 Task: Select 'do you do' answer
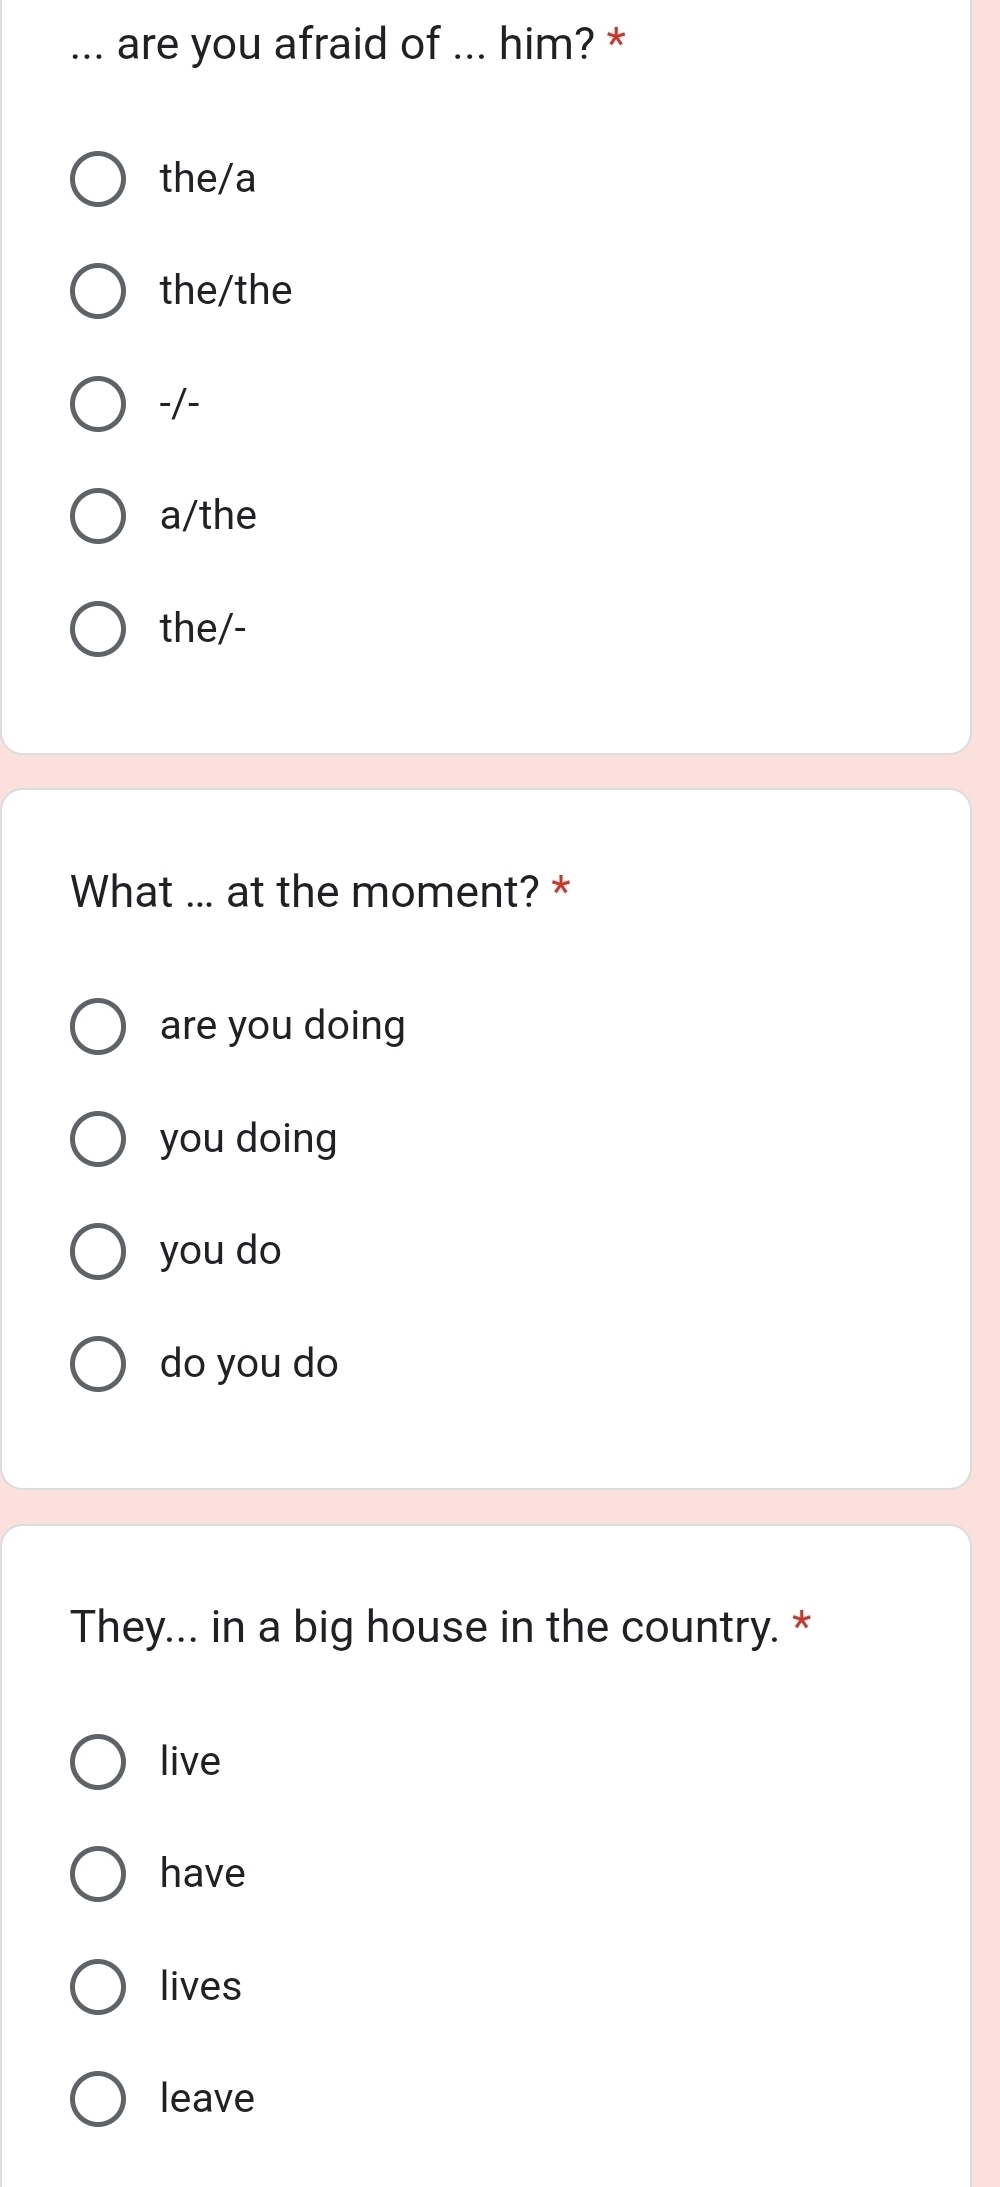pos(98,1364)
